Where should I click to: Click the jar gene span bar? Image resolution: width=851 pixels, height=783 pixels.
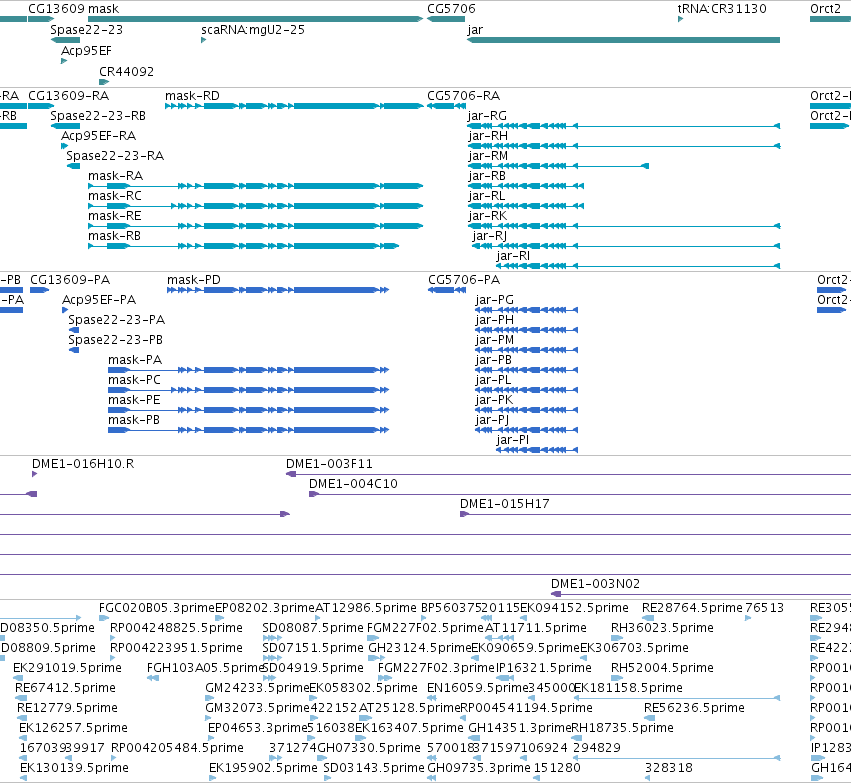623,40
